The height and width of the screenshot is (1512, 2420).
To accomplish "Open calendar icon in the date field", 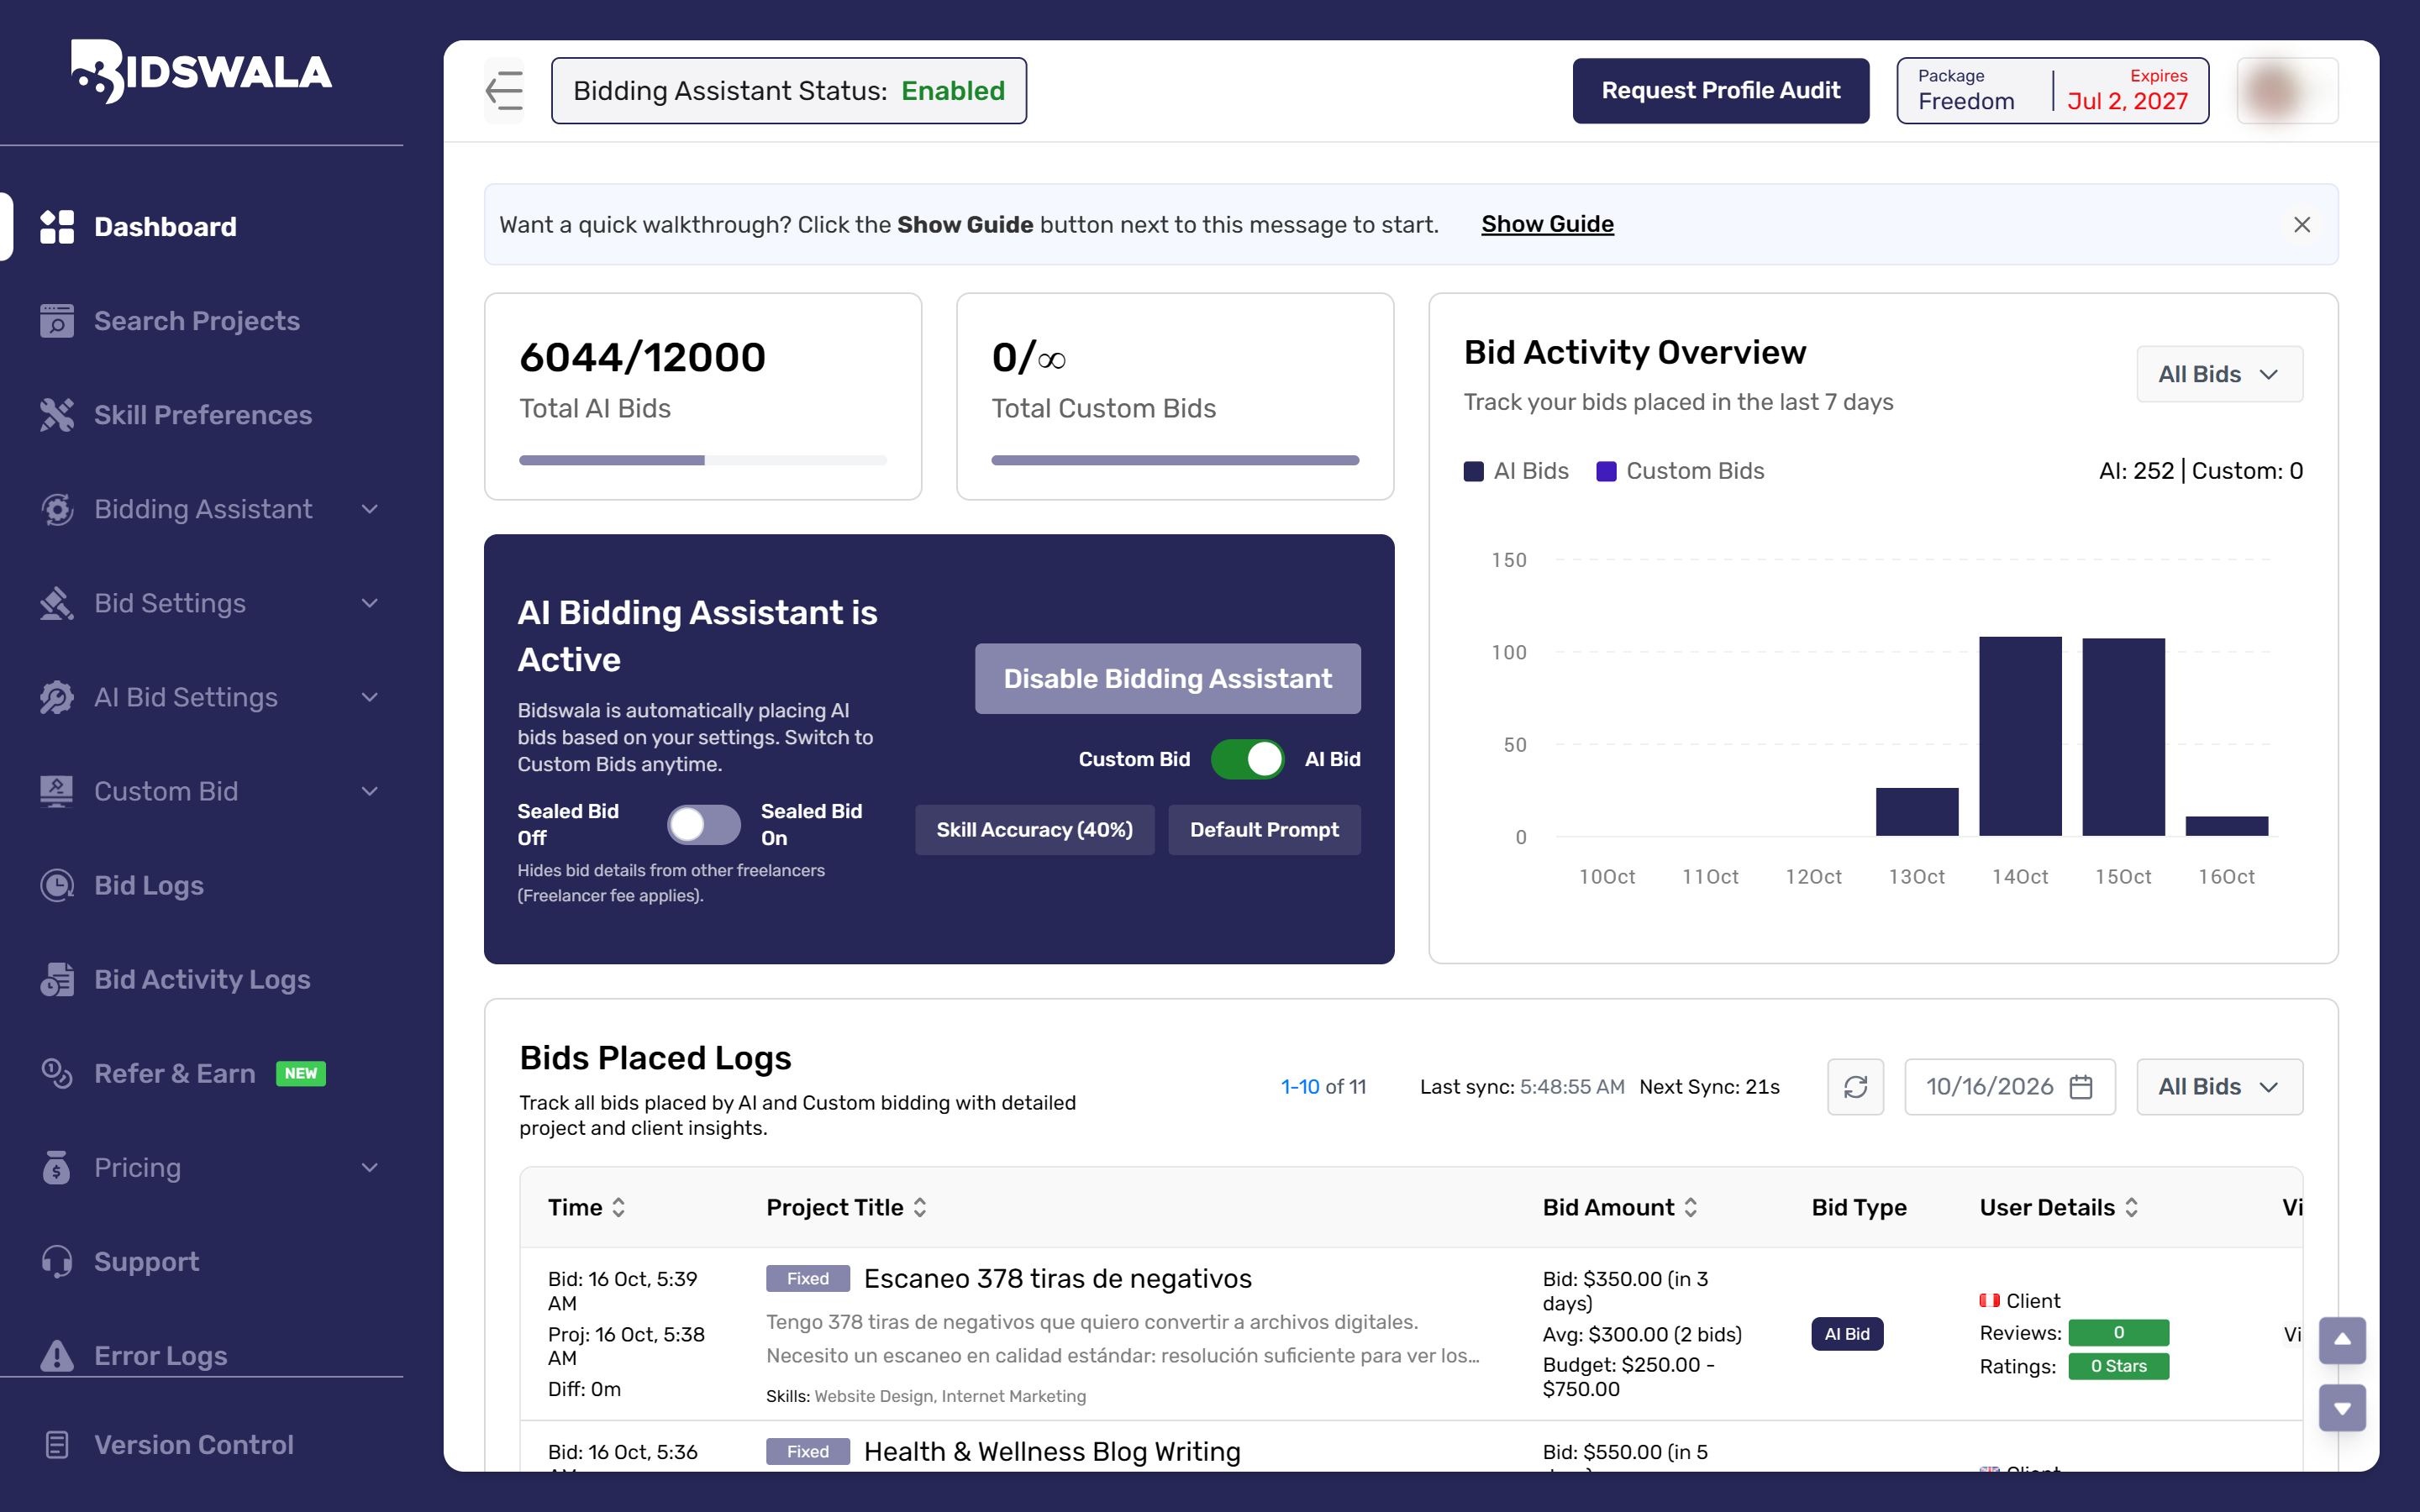I will tap(2081, 1087).
